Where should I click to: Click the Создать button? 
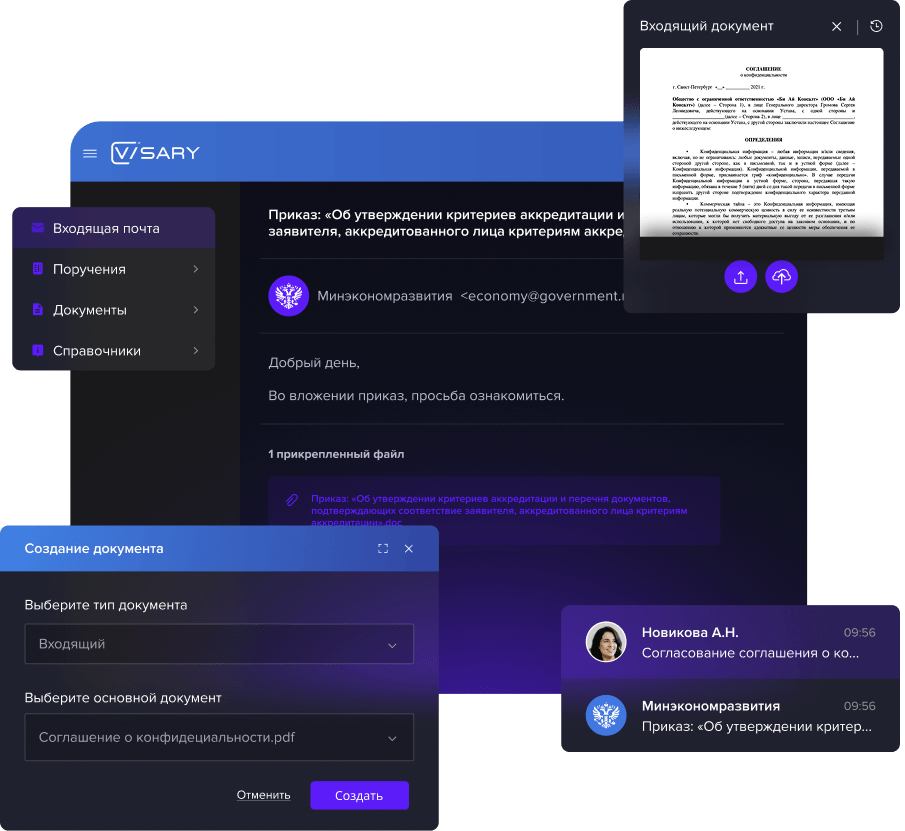click(359, 795)
